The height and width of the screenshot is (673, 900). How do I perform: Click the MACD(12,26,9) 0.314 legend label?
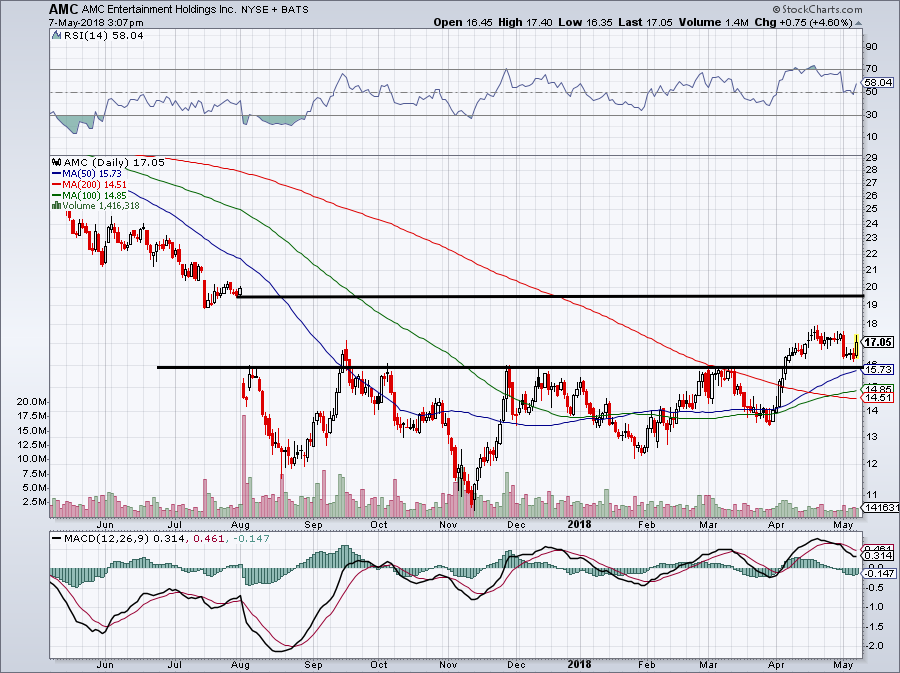124,538
